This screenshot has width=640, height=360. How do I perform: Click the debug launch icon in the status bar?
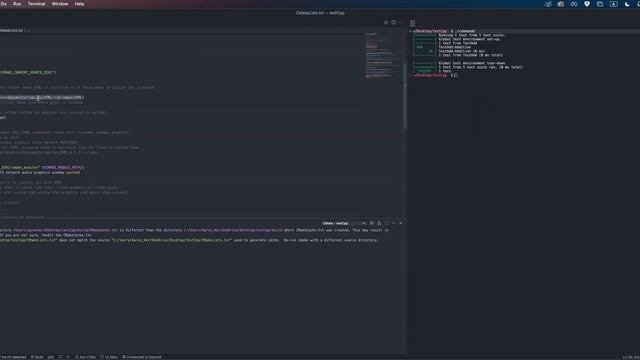[60, 357]
